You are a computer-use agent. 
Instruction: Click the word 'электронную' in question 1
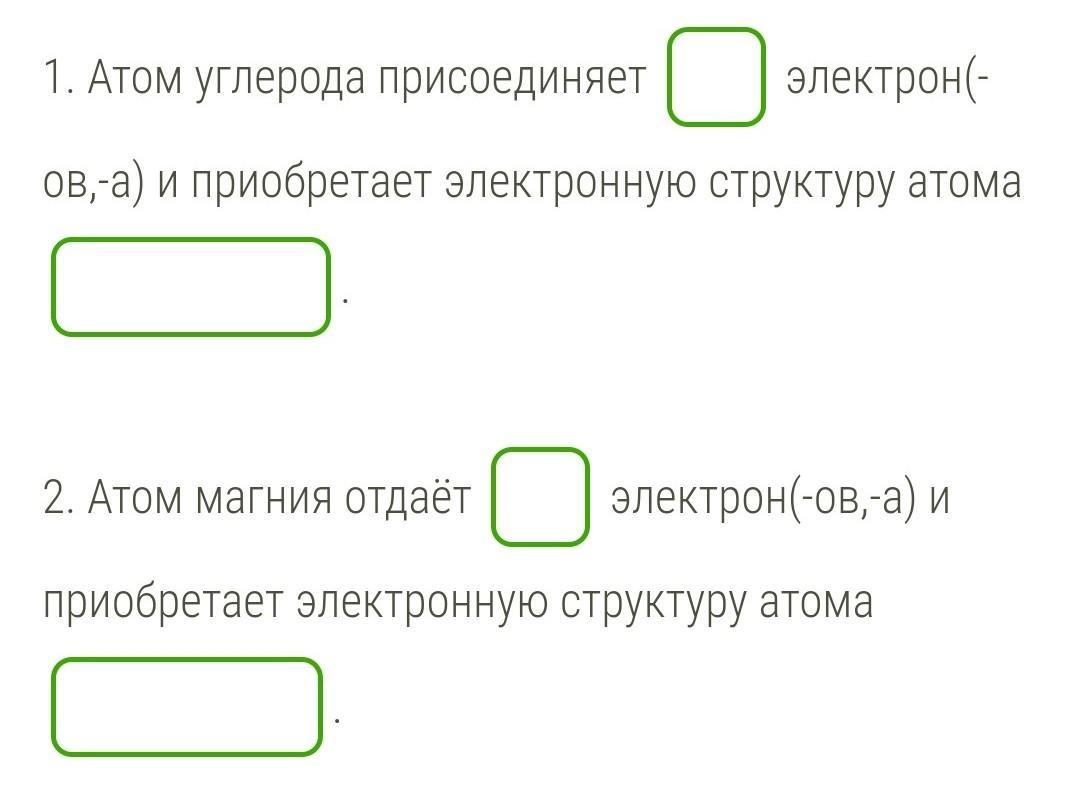click(x=570, y=184)
